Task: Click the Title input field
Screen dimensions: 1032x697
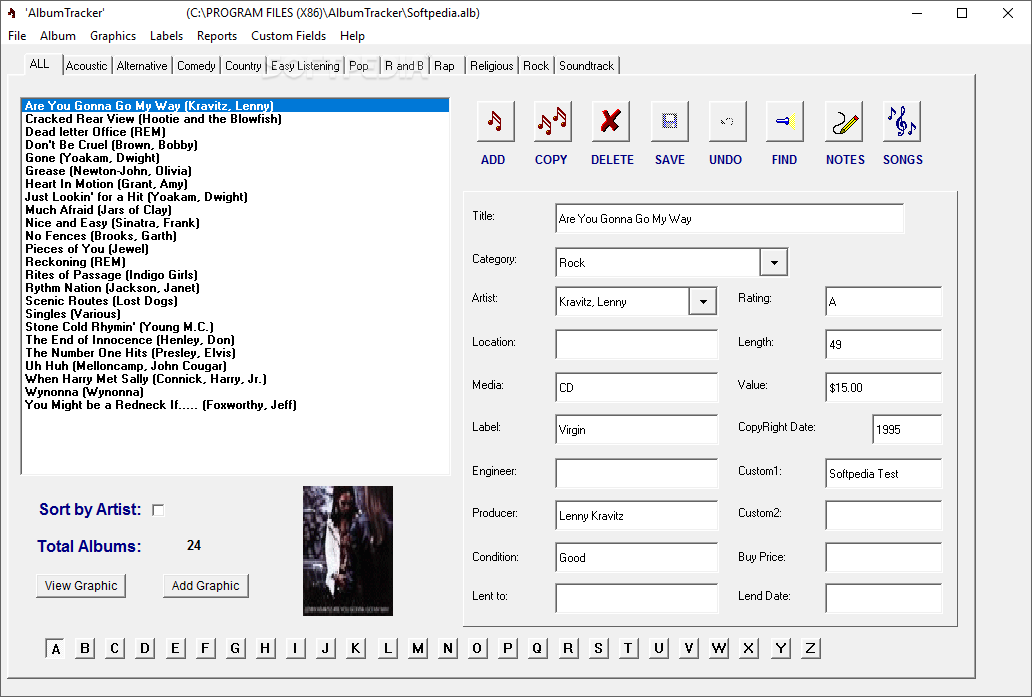Action: pyautogui.click(x=729, y=219)
